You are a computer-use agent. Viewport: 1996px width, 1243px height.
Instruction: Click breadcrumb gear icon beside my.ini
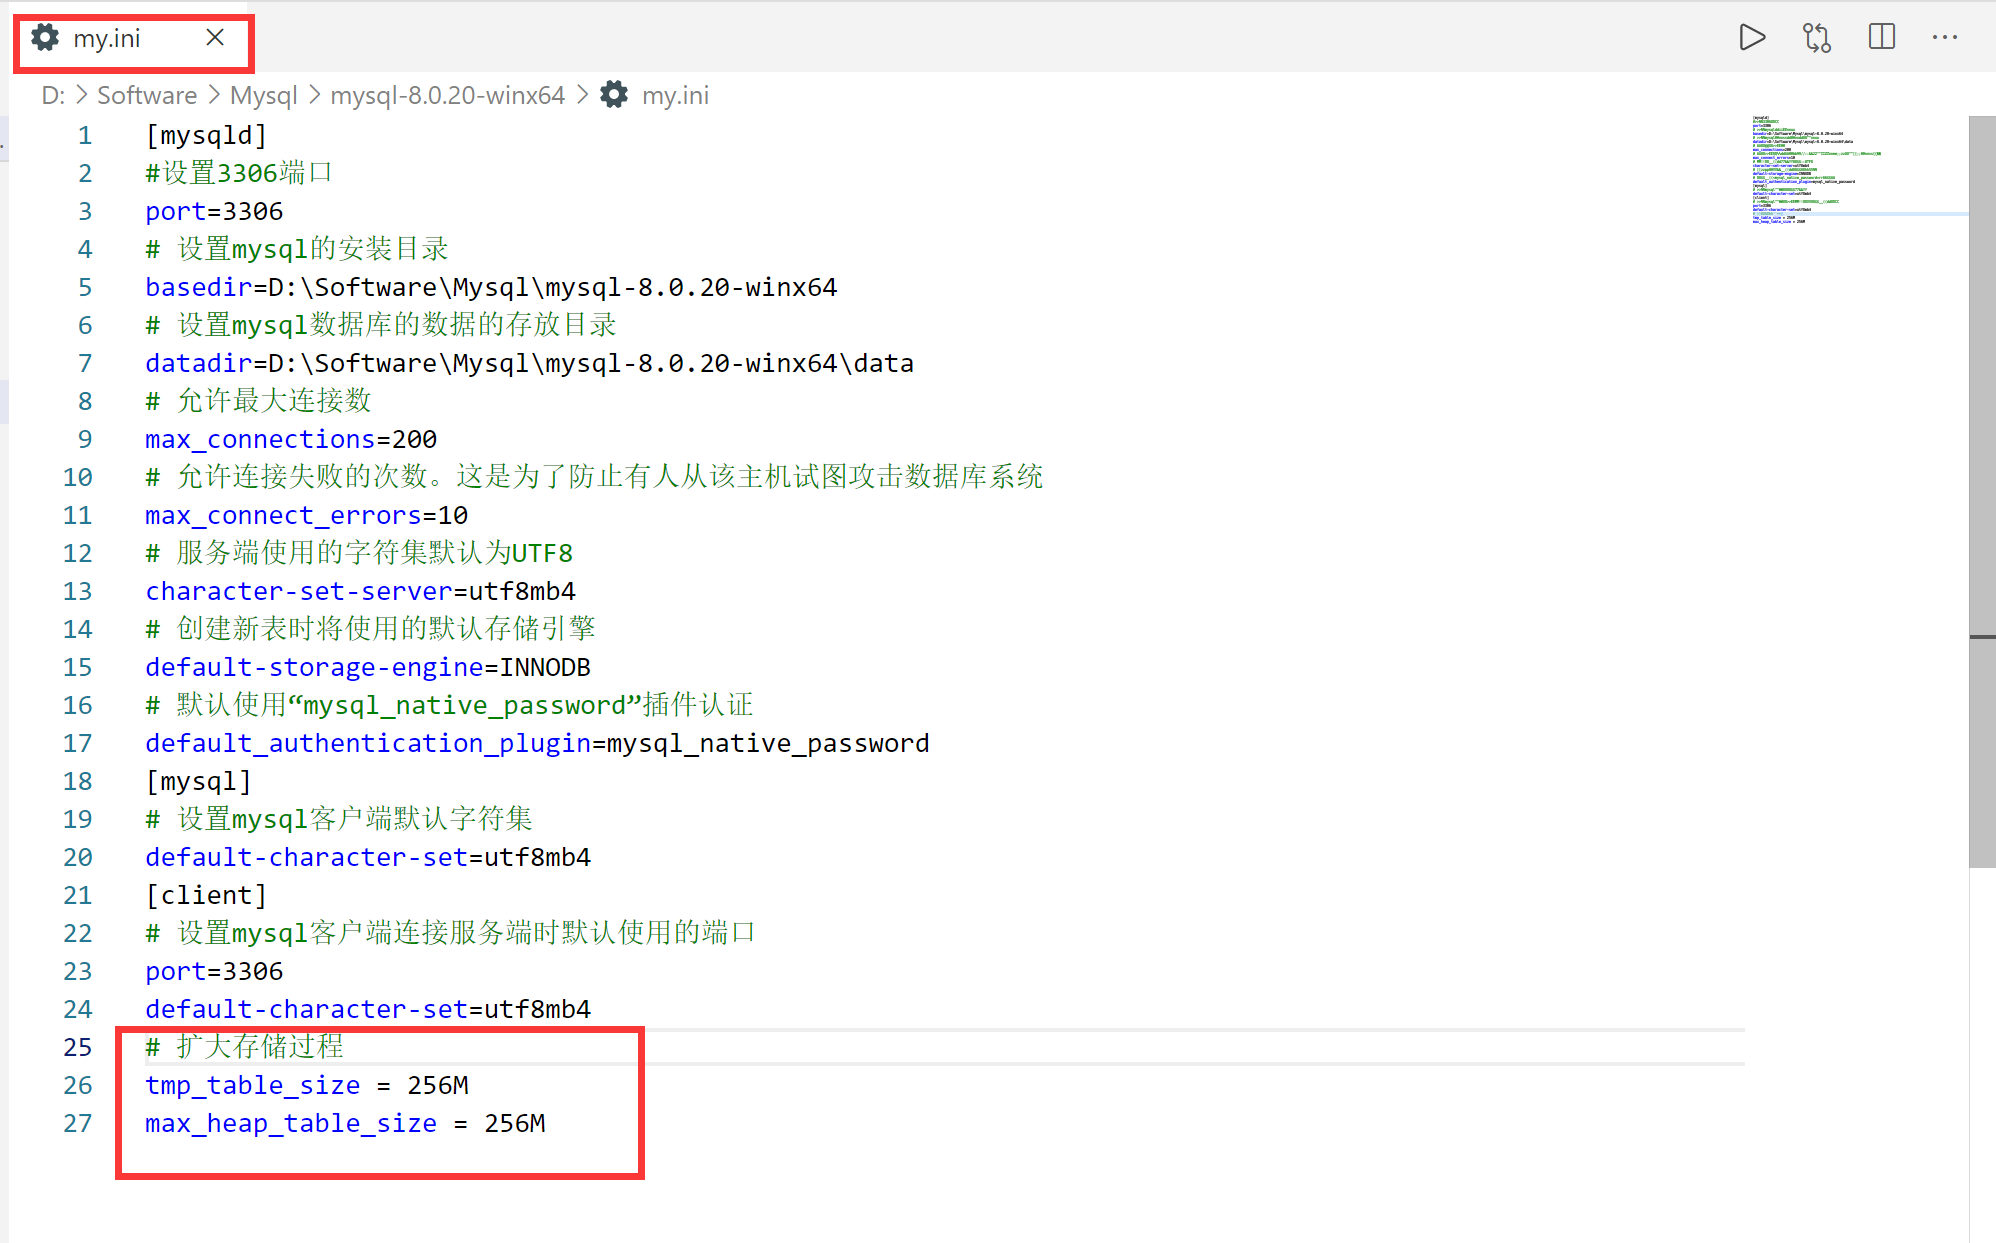point(614,95)
